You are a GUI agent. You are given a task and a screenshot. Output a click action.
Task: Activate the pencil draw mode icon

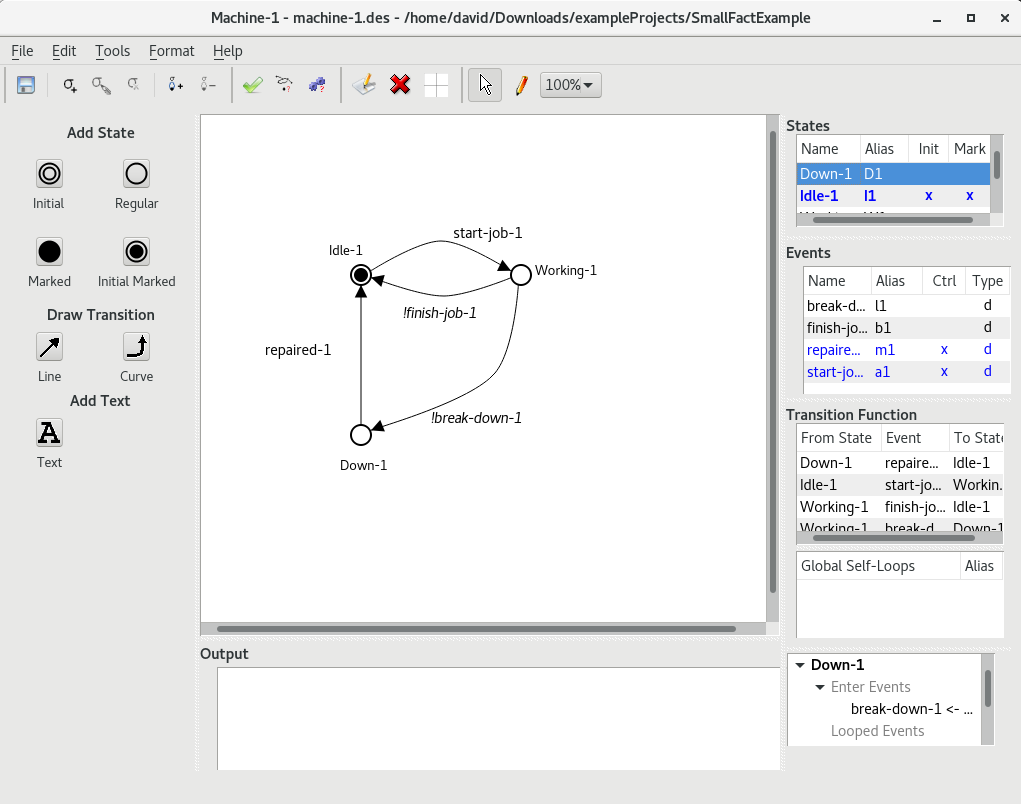[x=521, y=85]
